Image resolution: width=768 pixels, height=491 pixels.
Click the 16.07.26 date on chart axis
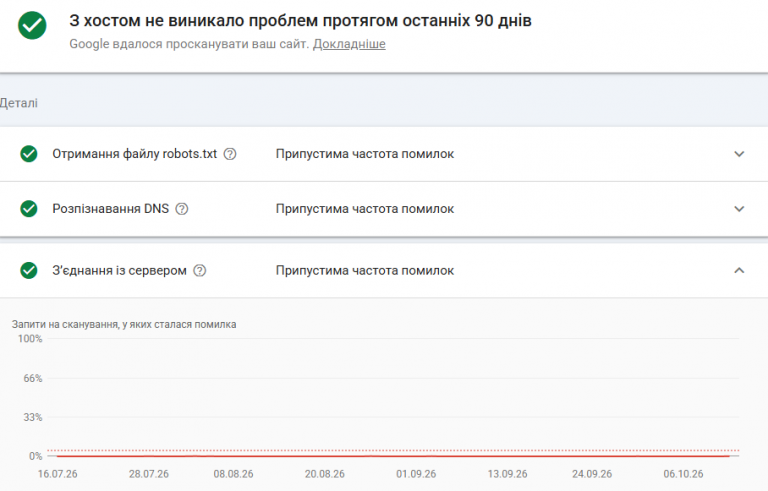(57, 474)
